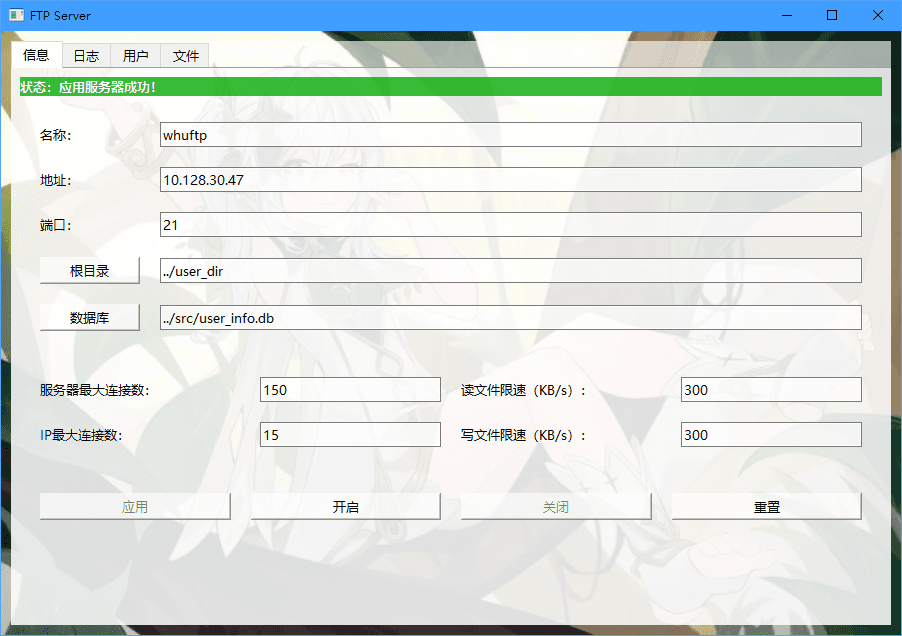This screenshot has width=902, height=636.
Task: Minimize the FTP Server window
Action: (787, 15)
